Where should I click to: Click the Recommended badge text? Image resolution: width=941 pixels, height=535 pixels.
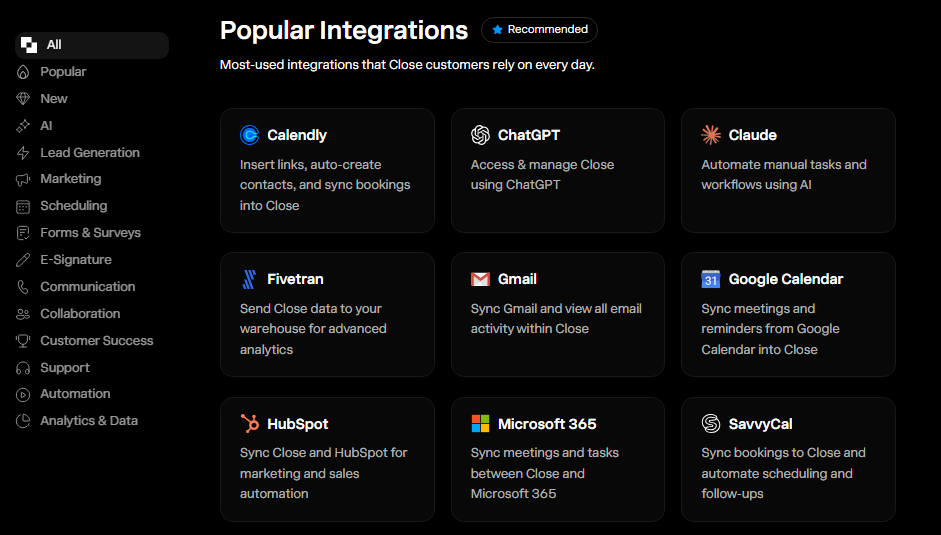pos(548,29)
